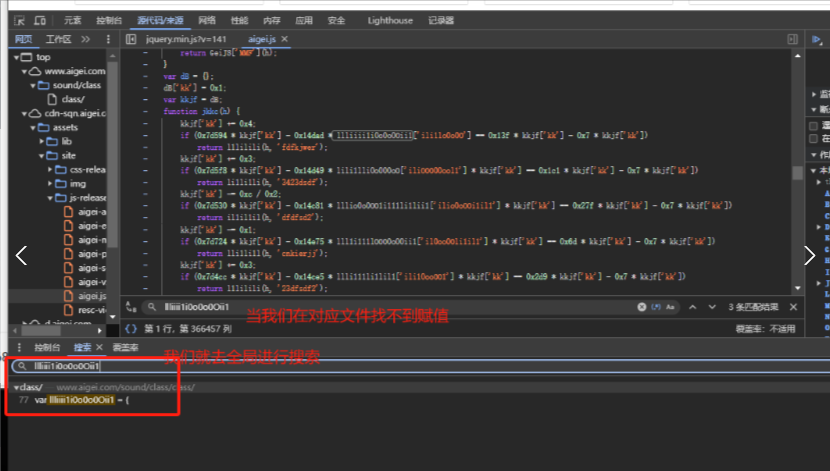This screenshot has width=830, height=471.
Task: Click the code editor scroll-down arrow
Action: point(798,288)
